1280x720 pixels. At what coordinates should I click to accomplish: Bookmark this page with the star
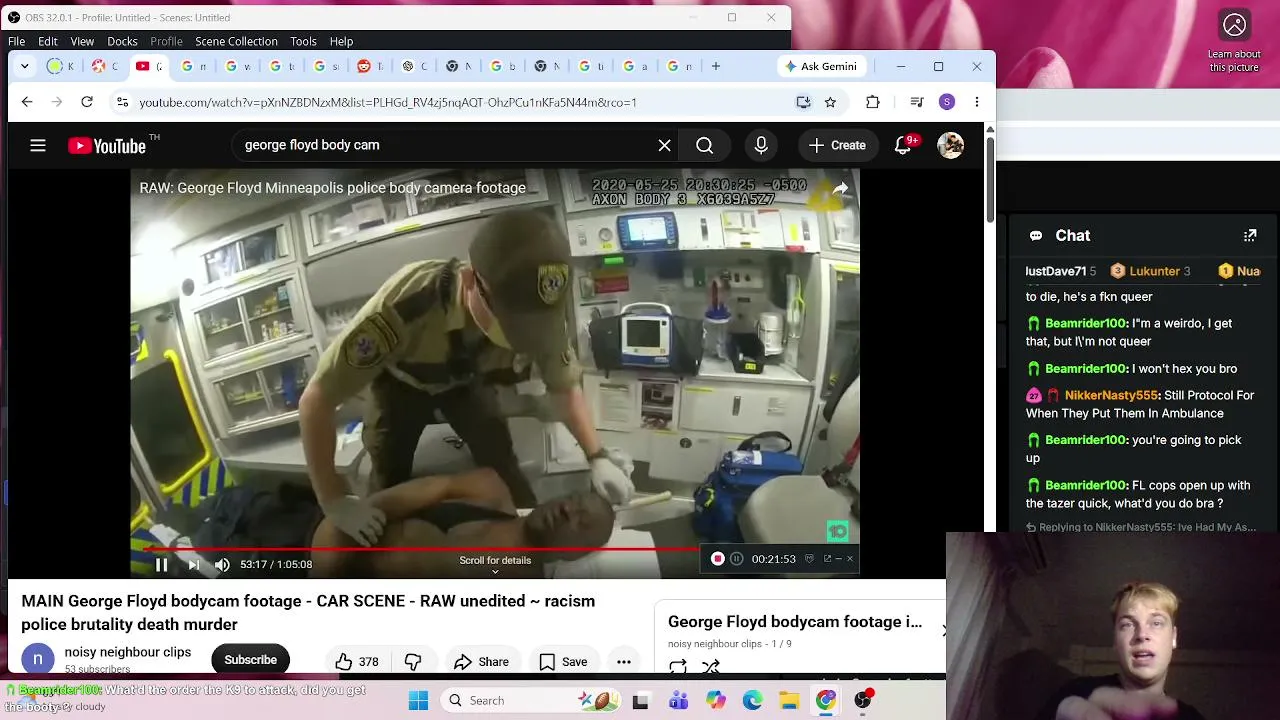pos(830,102)
